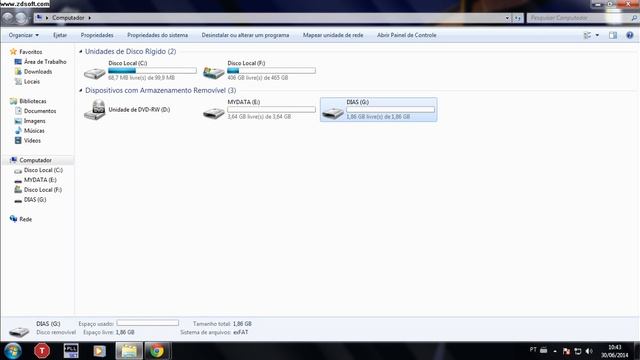Open Disco Local (C:) drive icon
This screenshot has height=360, width=640.
(95, 73)
